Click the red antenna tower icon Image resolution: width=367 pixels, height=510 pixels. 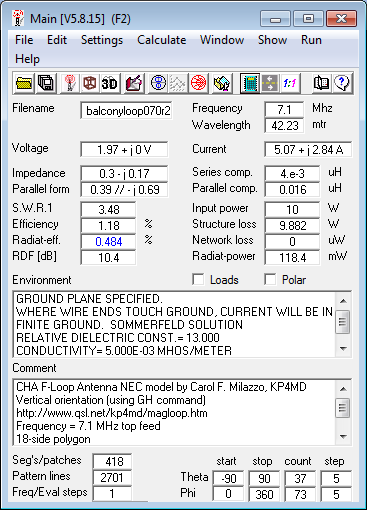(70, 83)
